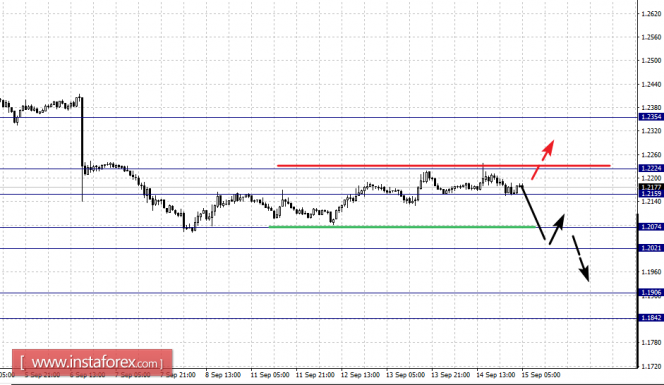
Task: Click the 15 Sep 05:00 time label
Action: click(541, 375)
